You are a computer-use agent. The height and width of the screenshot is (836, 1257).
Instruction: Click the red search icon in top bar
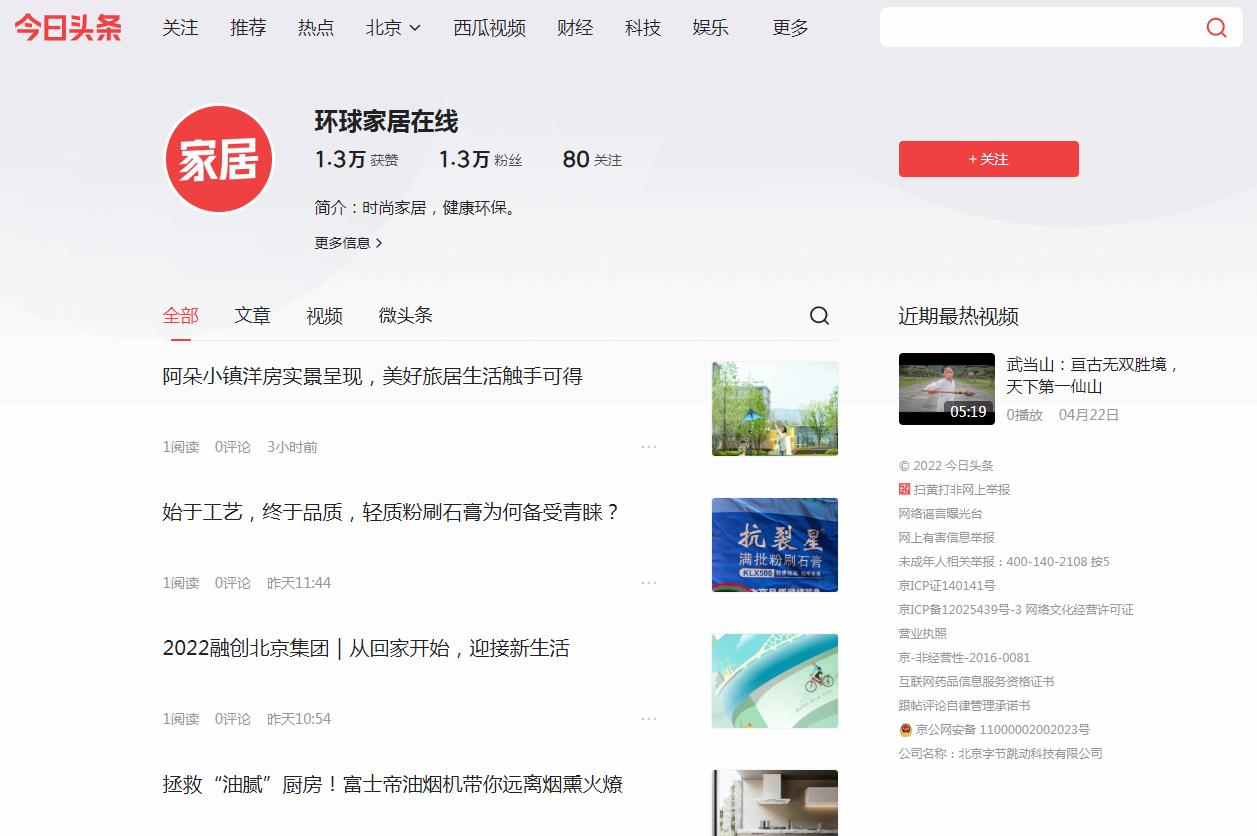click(x=1216, y=28)
